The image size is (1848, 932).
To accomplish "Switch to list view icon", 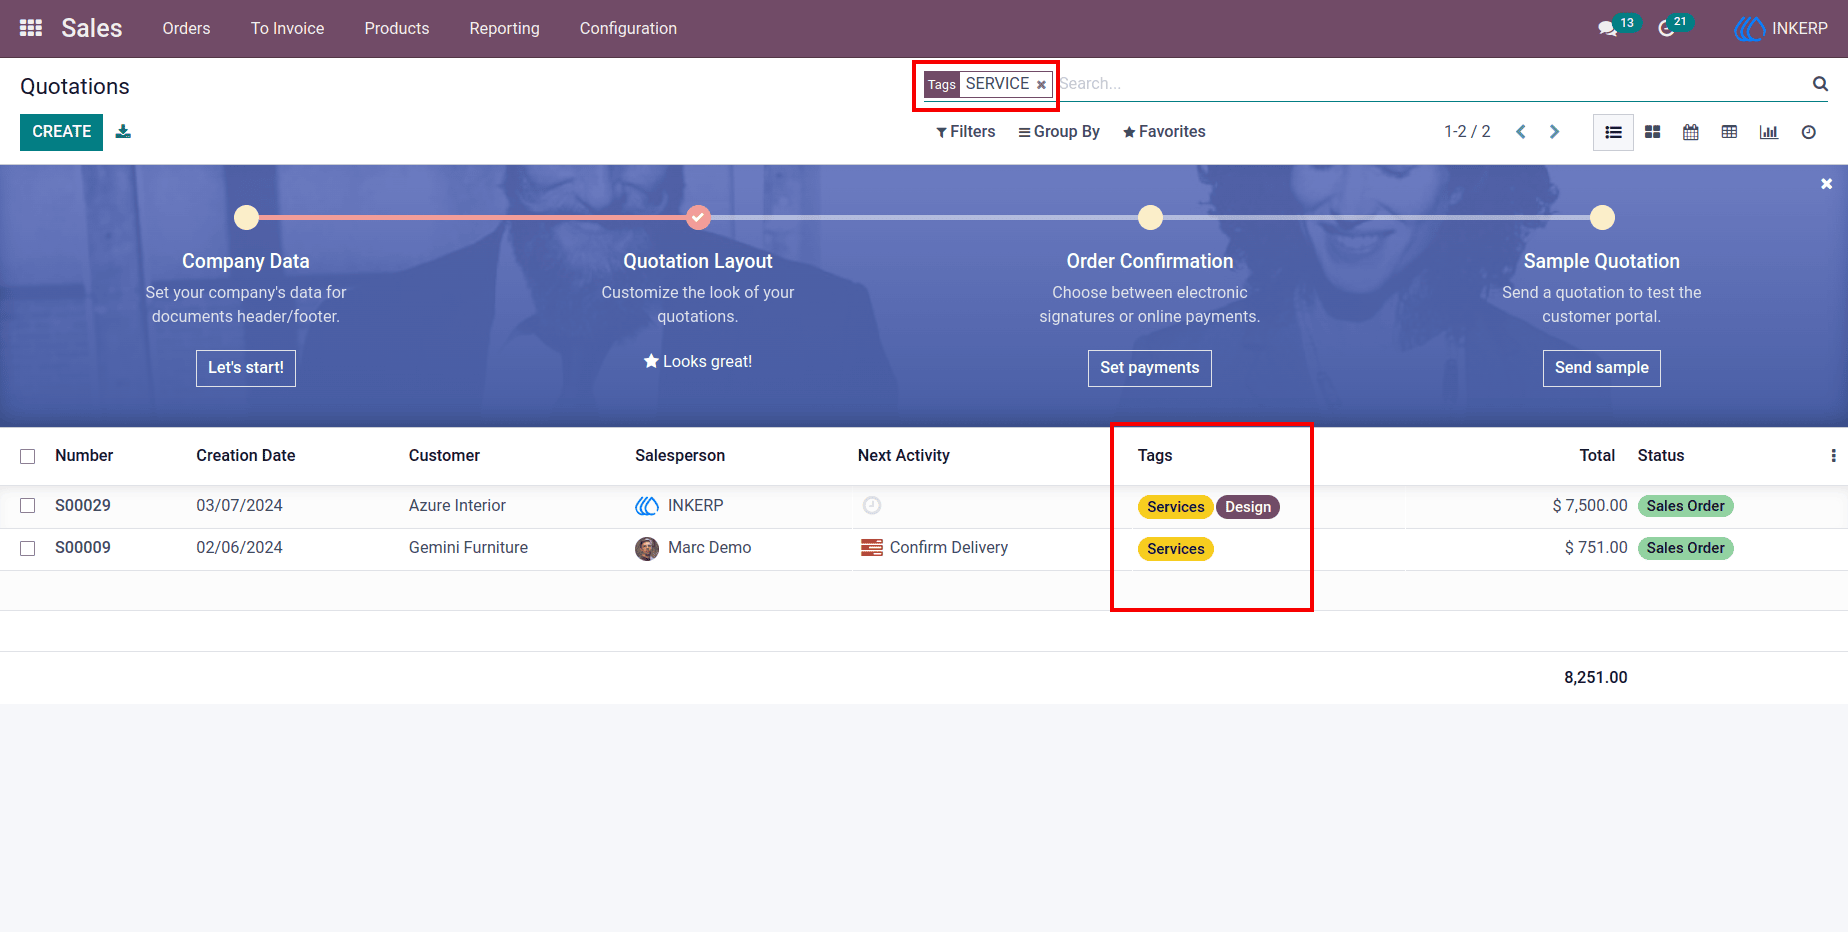I will [1613, 132].
